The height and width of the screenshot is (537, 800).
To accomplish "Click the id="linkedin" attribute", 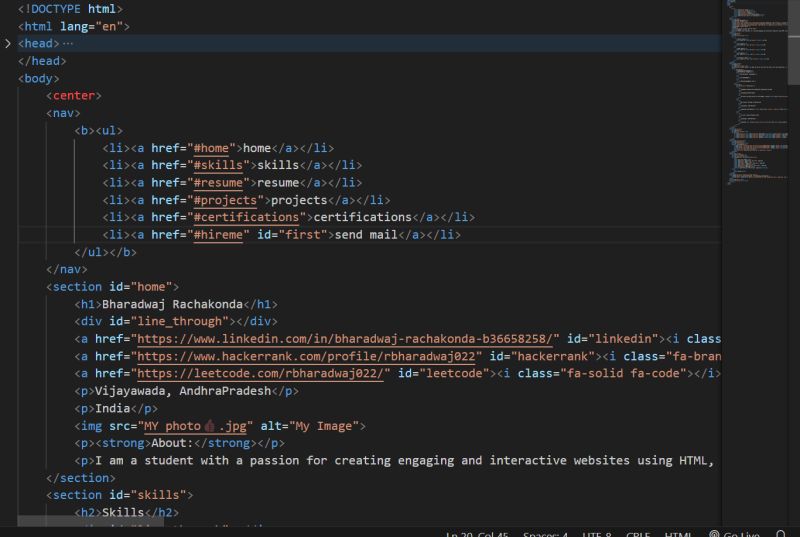I will [613, 339].
